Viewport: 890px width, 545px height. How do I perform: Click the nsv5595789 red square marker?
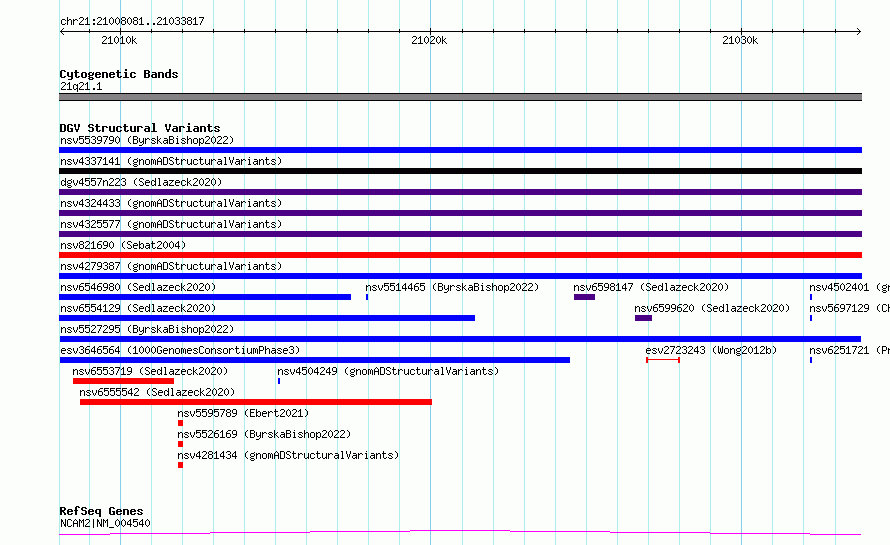coord(180,423)
